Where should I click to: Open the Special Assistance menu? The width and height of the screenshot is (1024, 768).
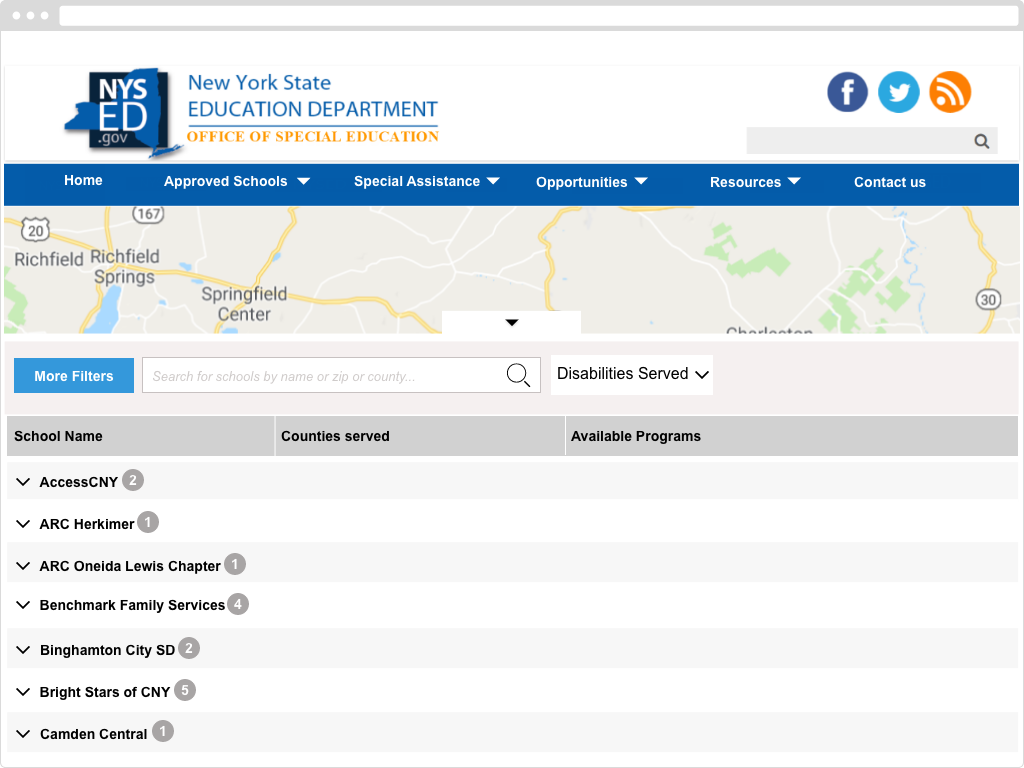pos(426,181)
